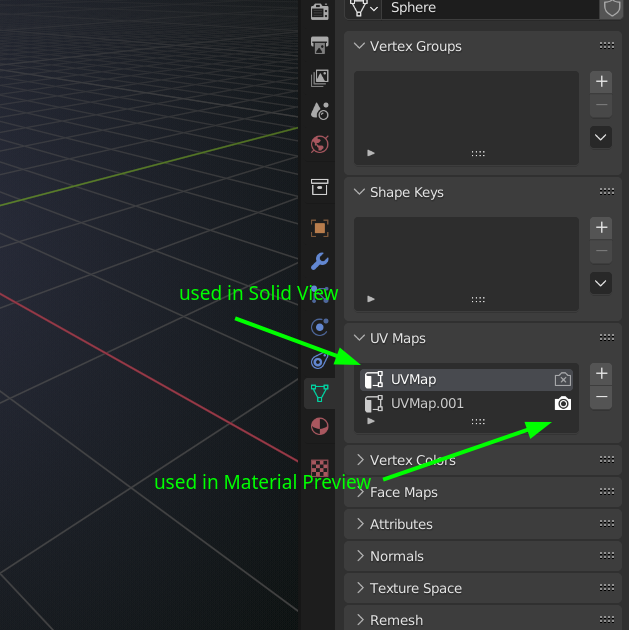Expand the Vertex Colors panel

tap(360, 460)
